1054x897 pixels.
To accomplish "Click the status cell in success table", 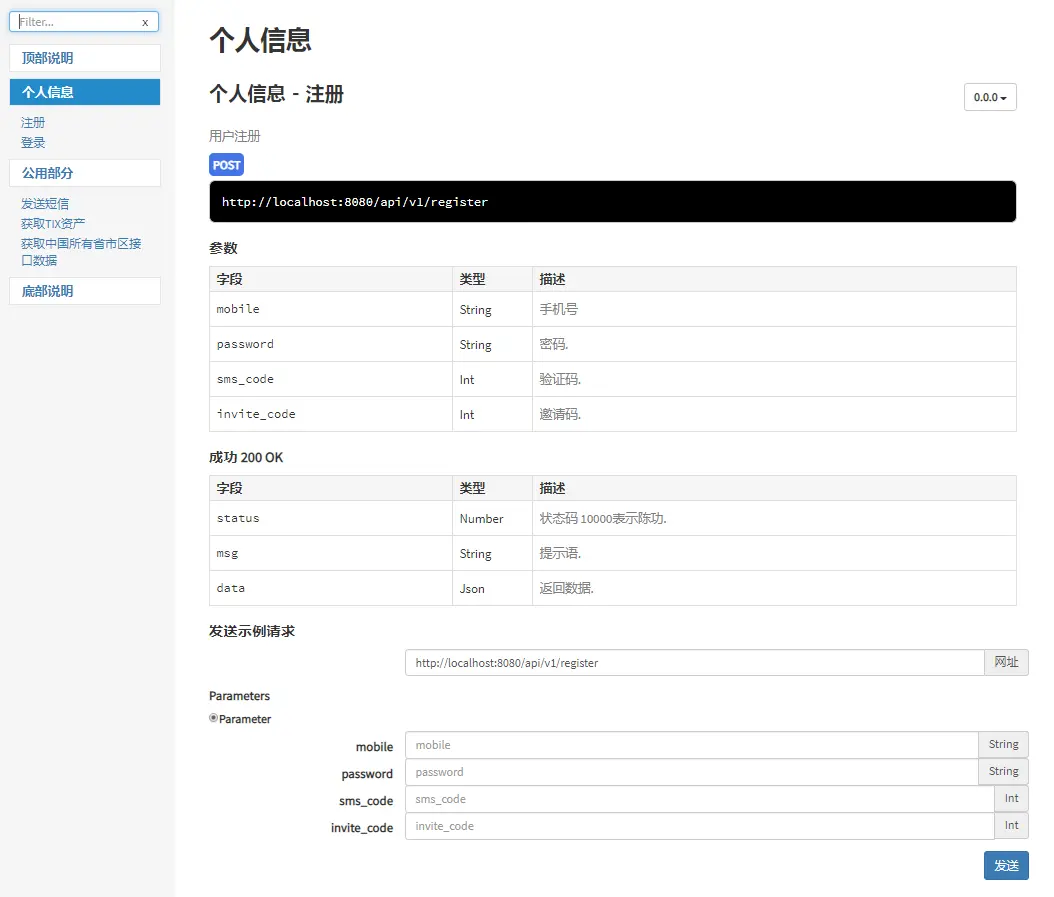I will pyautogui.click(x=331, y=518).
